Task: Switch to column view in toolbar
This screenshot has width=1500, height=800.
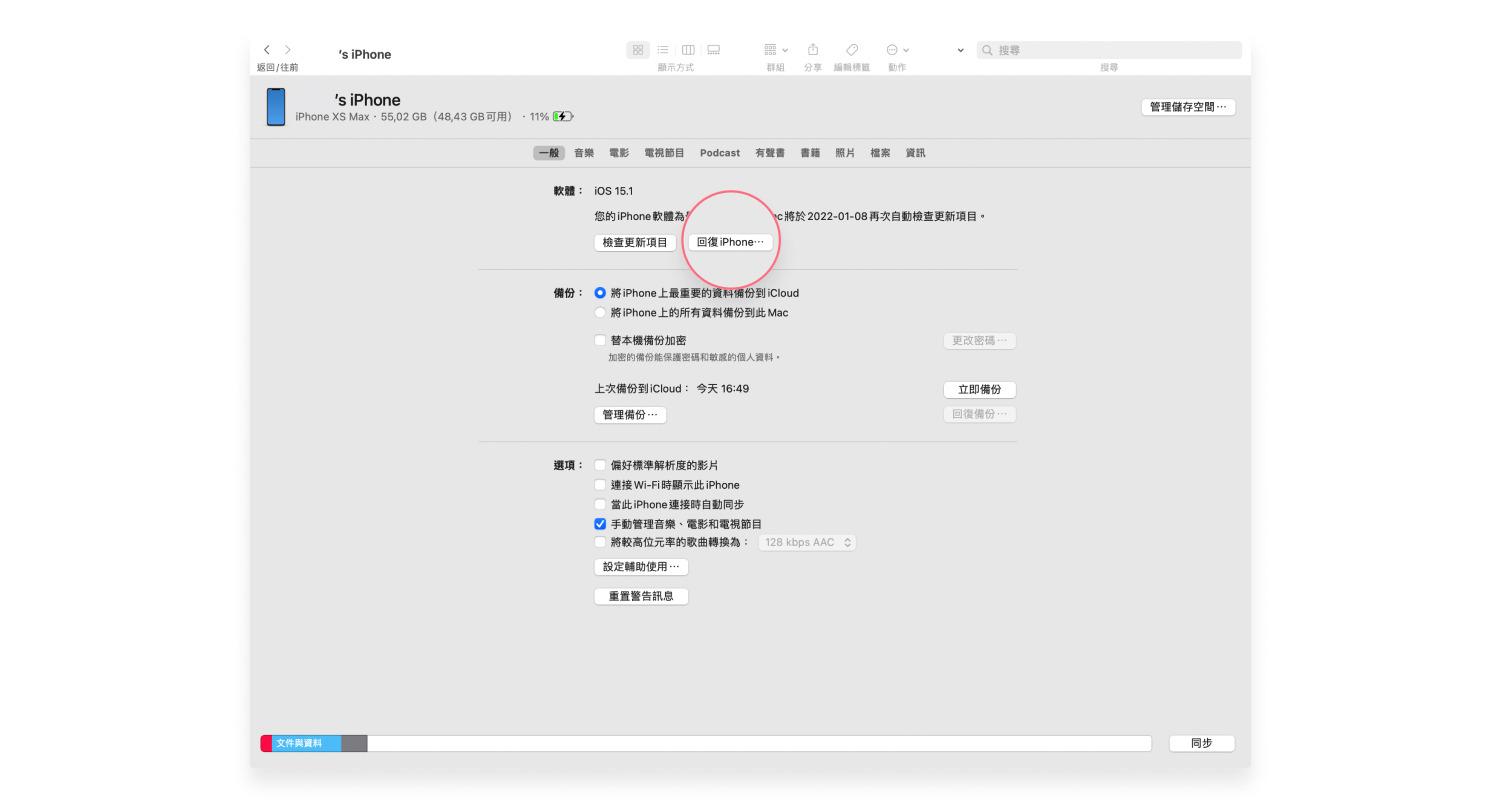Action: tap(688, 50)
